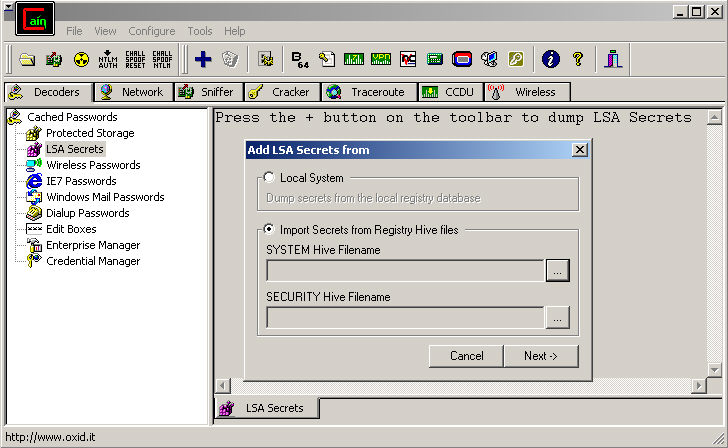The image size is (728, 448).
Task: Select Import Secrets from Registry Hive files
Action: click(269, 229)
